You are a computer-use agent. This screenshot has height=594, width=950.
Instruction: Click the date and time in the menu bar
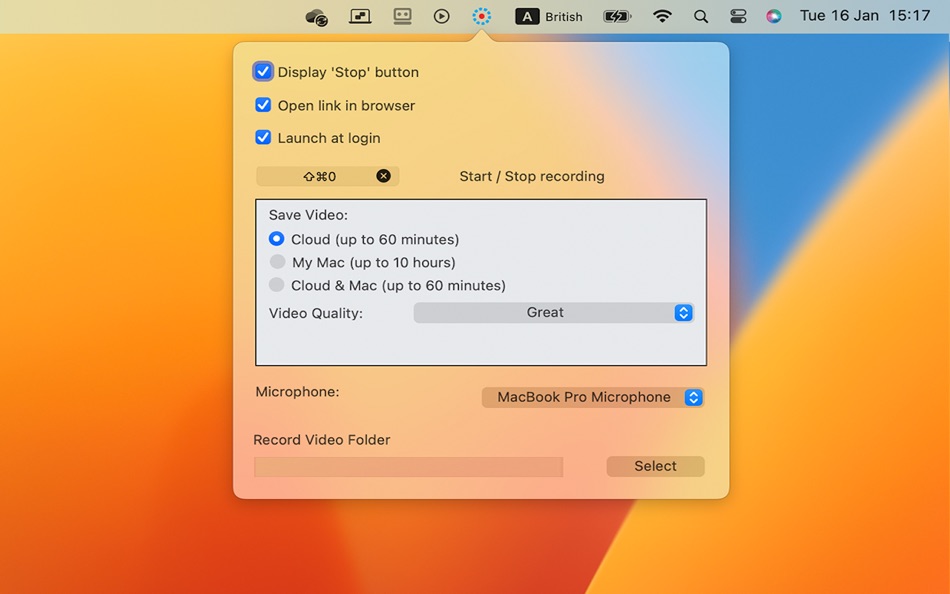863,16
